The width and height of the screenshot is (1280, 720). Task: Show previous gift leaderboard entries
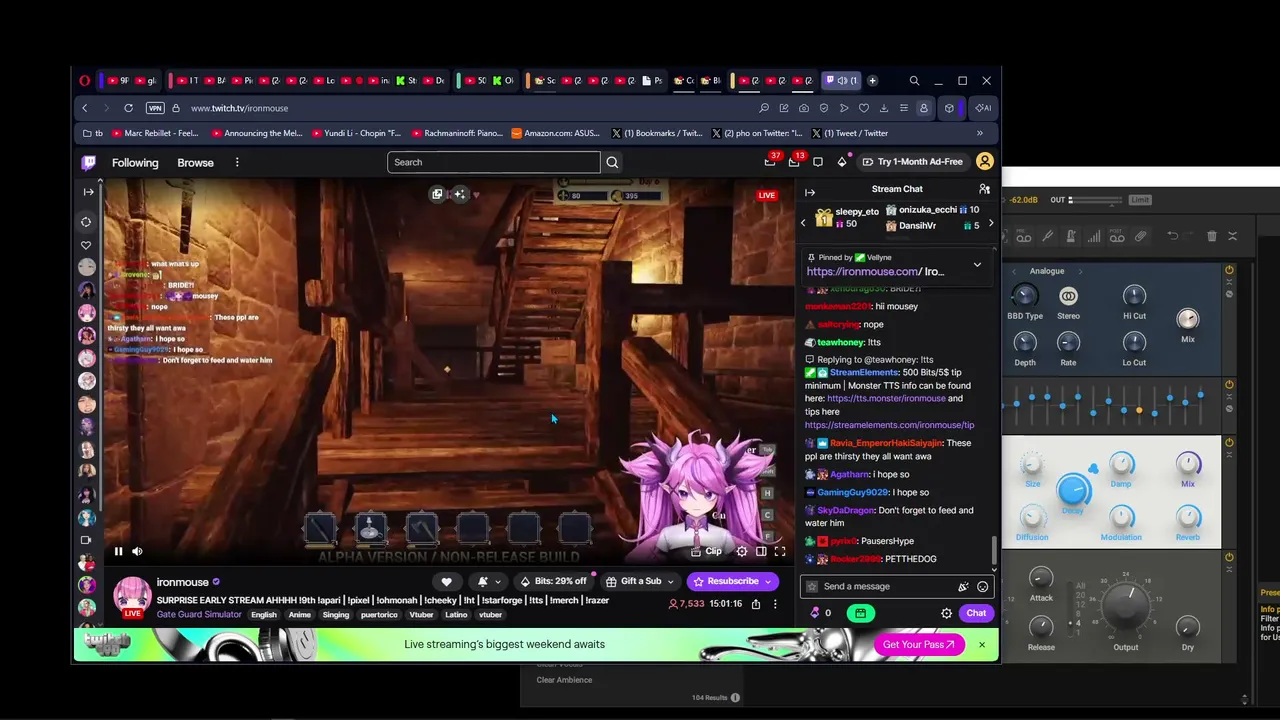coord(803,223)
